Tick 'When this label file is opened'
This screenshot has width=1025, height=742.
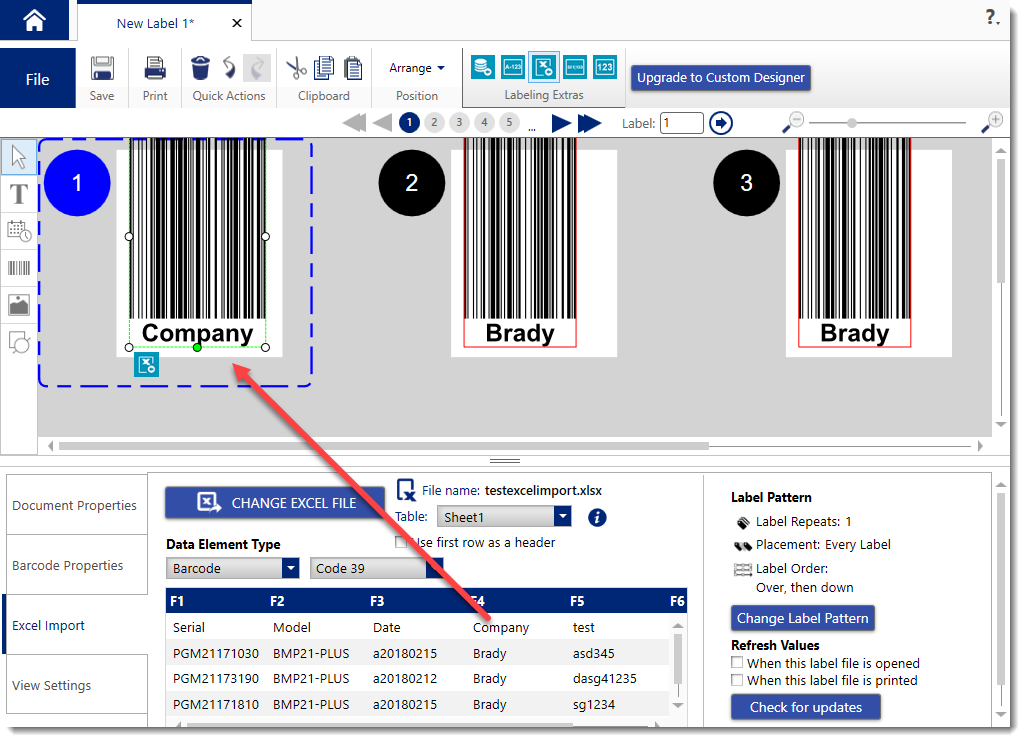click(x=737, y=663)
